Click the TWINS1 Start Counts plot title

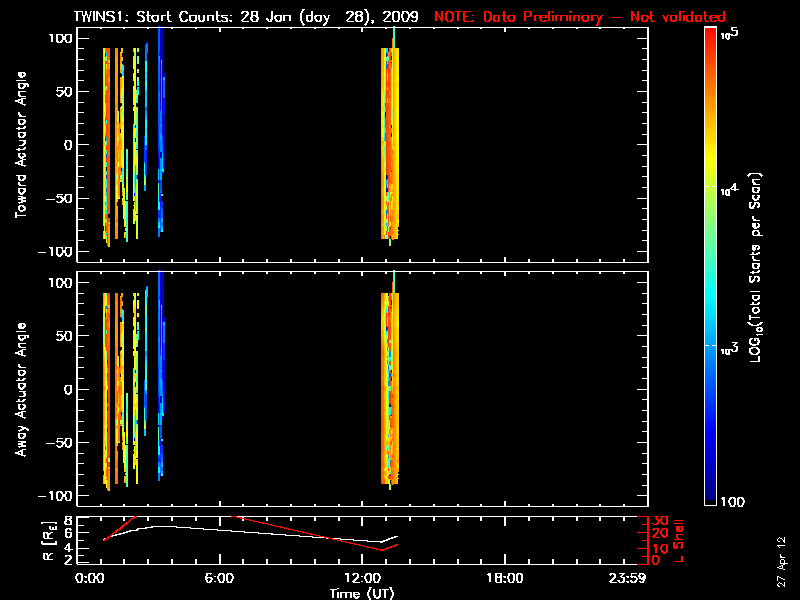coord(251,17)
